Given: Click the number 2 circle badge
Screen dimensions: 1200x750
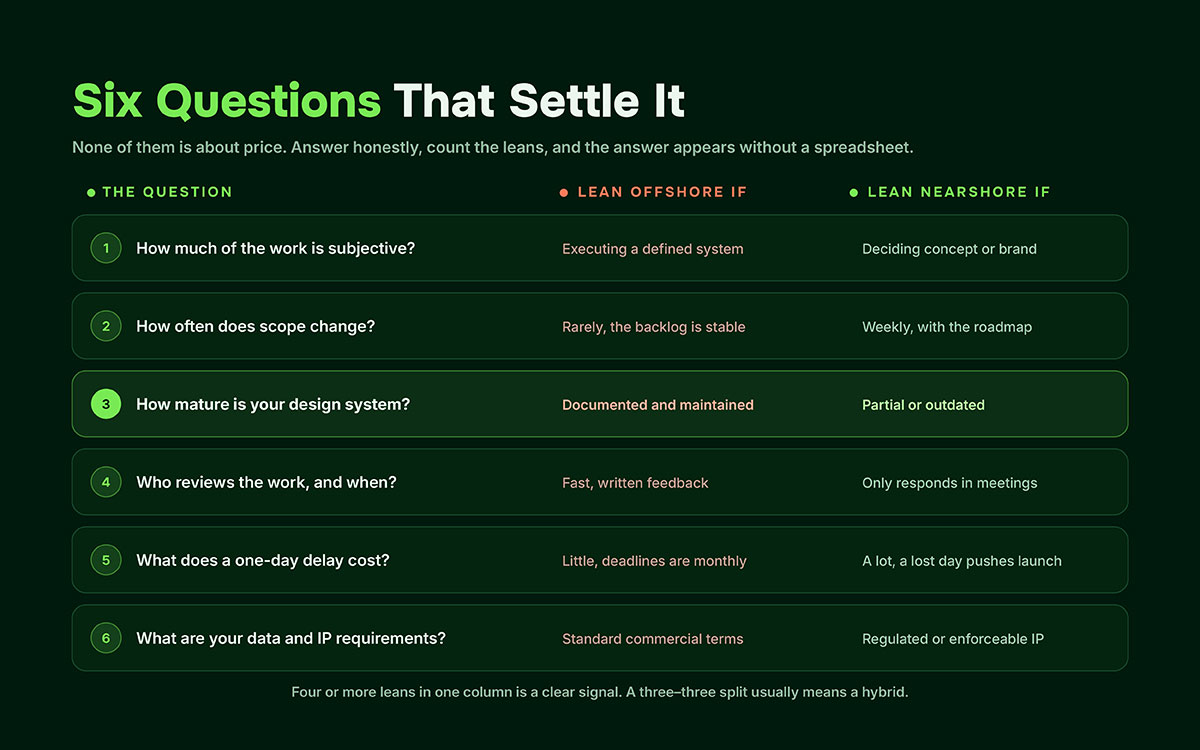Looking at the screenshot, I should [106, 326].
